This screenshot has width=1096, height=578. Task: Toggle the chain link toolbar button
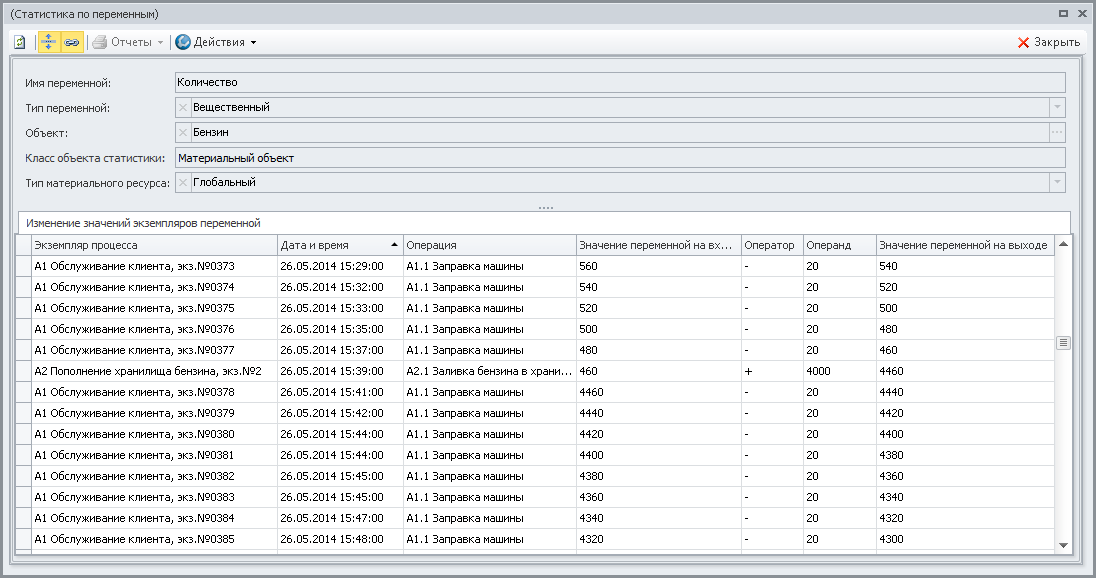[71, 42]
